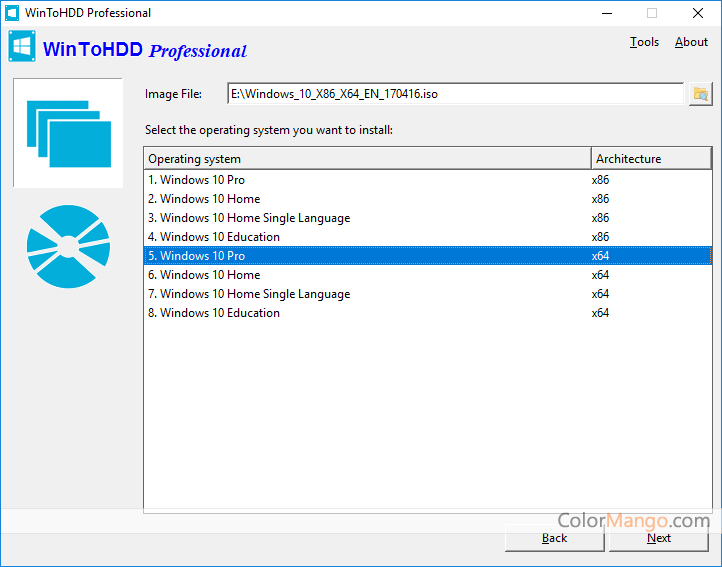Image resolution: width=722 pixels, height=567 pixels.
Task: Choose 7. Windows 10 Home Single Language x64
Action: (x=255, y=294)
